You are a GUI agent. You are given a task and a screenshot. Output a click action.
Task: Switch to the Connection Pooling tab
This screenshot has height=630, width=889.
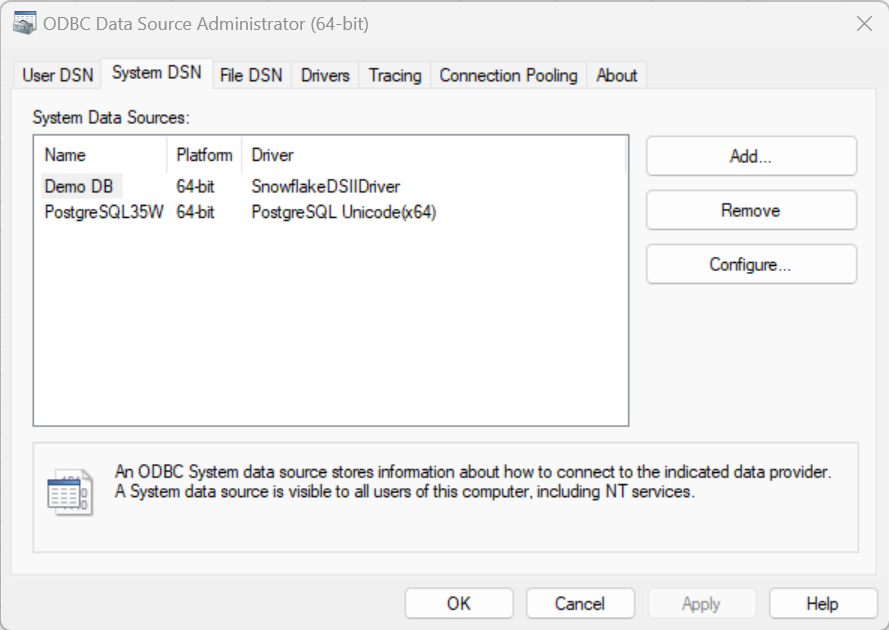(507, 75)
